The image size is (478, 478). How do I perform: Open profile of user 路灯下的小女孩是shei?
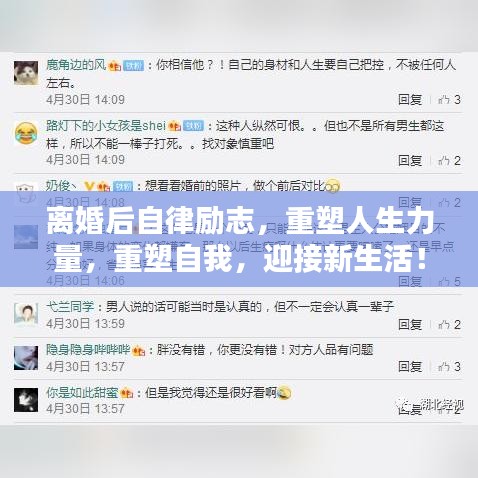[x=106, y=126]
